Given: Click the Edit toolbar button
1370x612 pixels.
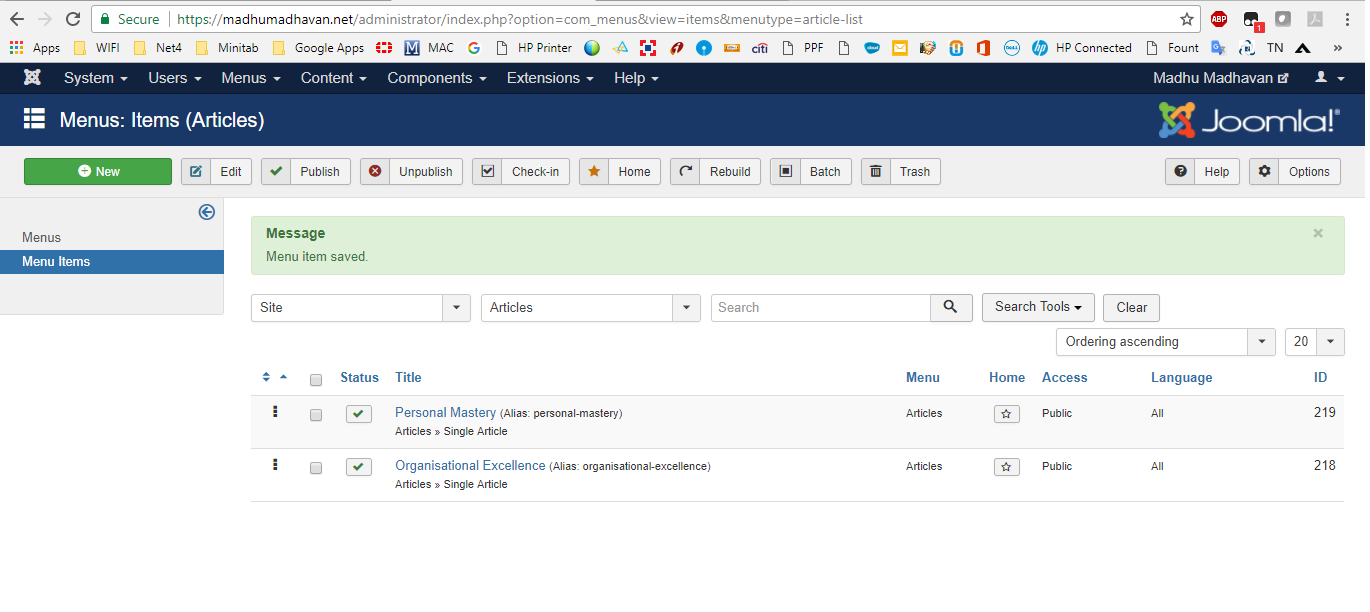Looking at the screenshot, I should coord(216,171).
